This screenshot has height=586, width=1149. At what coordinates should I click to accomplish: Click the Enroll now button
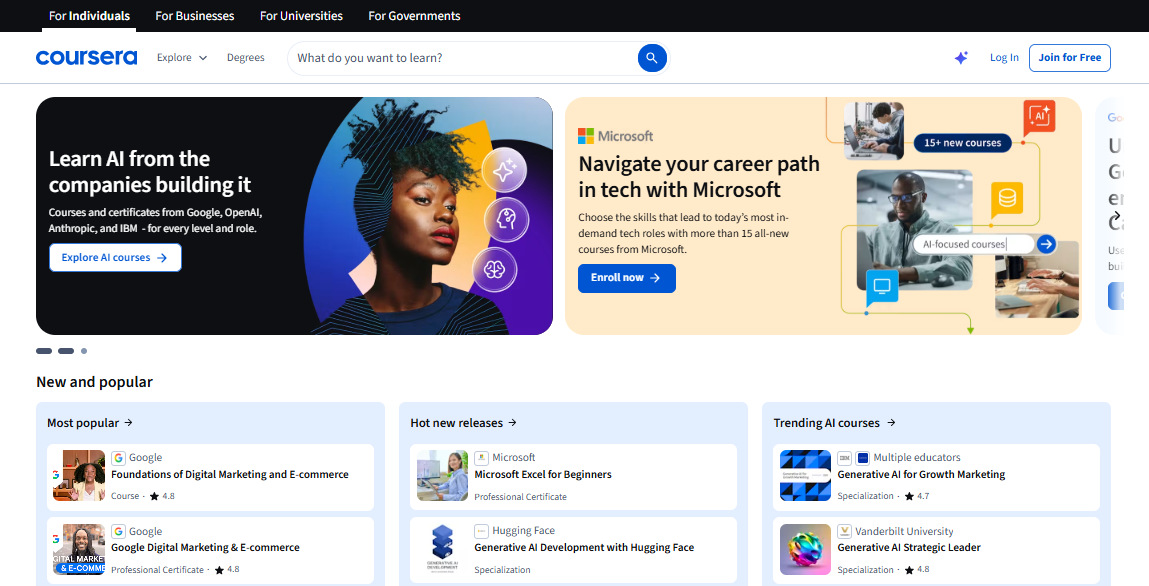pos(627,278)
